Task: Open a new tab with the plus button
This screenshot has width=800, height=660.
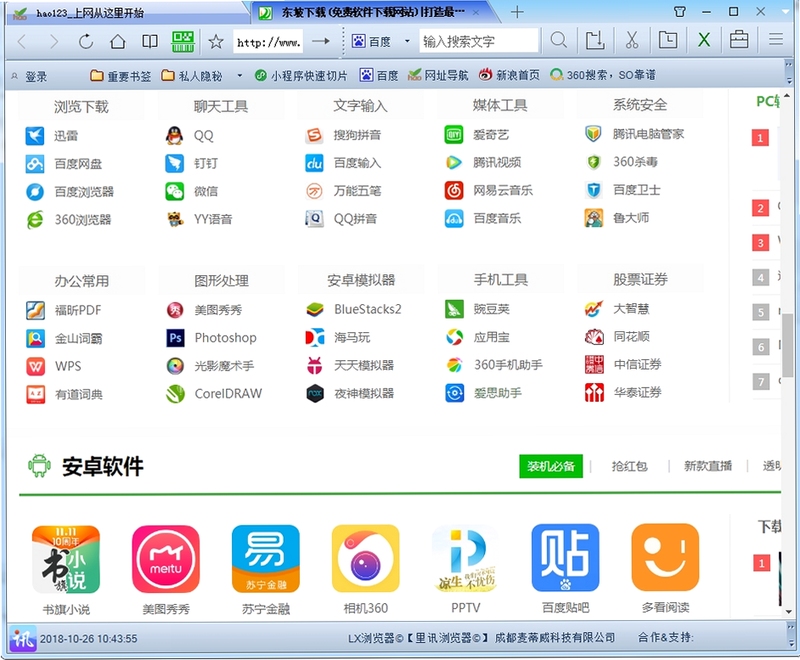Action: [x=517, y=12]
